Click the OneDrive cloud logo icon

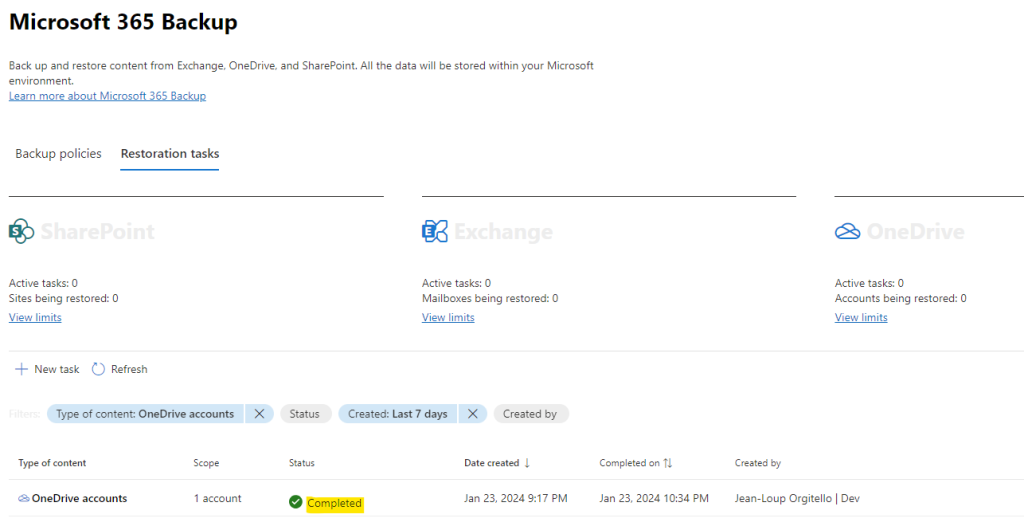click(x=848, y=231)
